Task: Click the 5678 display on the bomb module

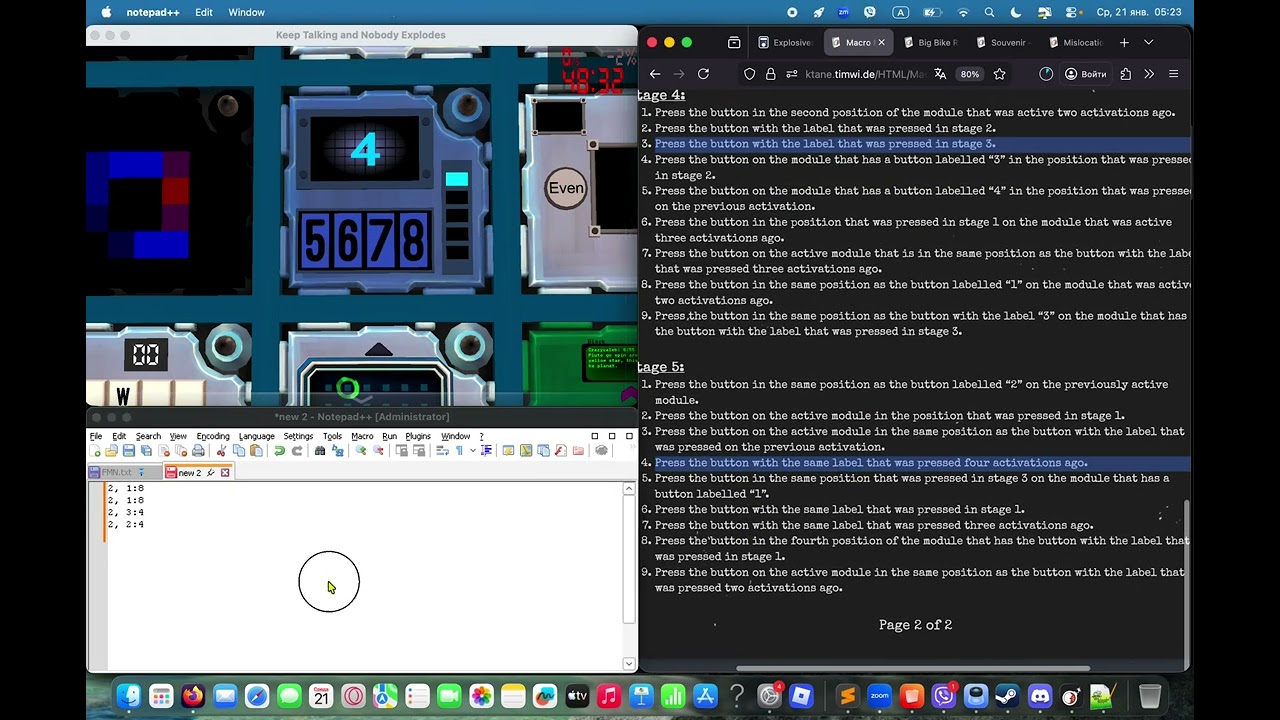Action: pos(364,242)
